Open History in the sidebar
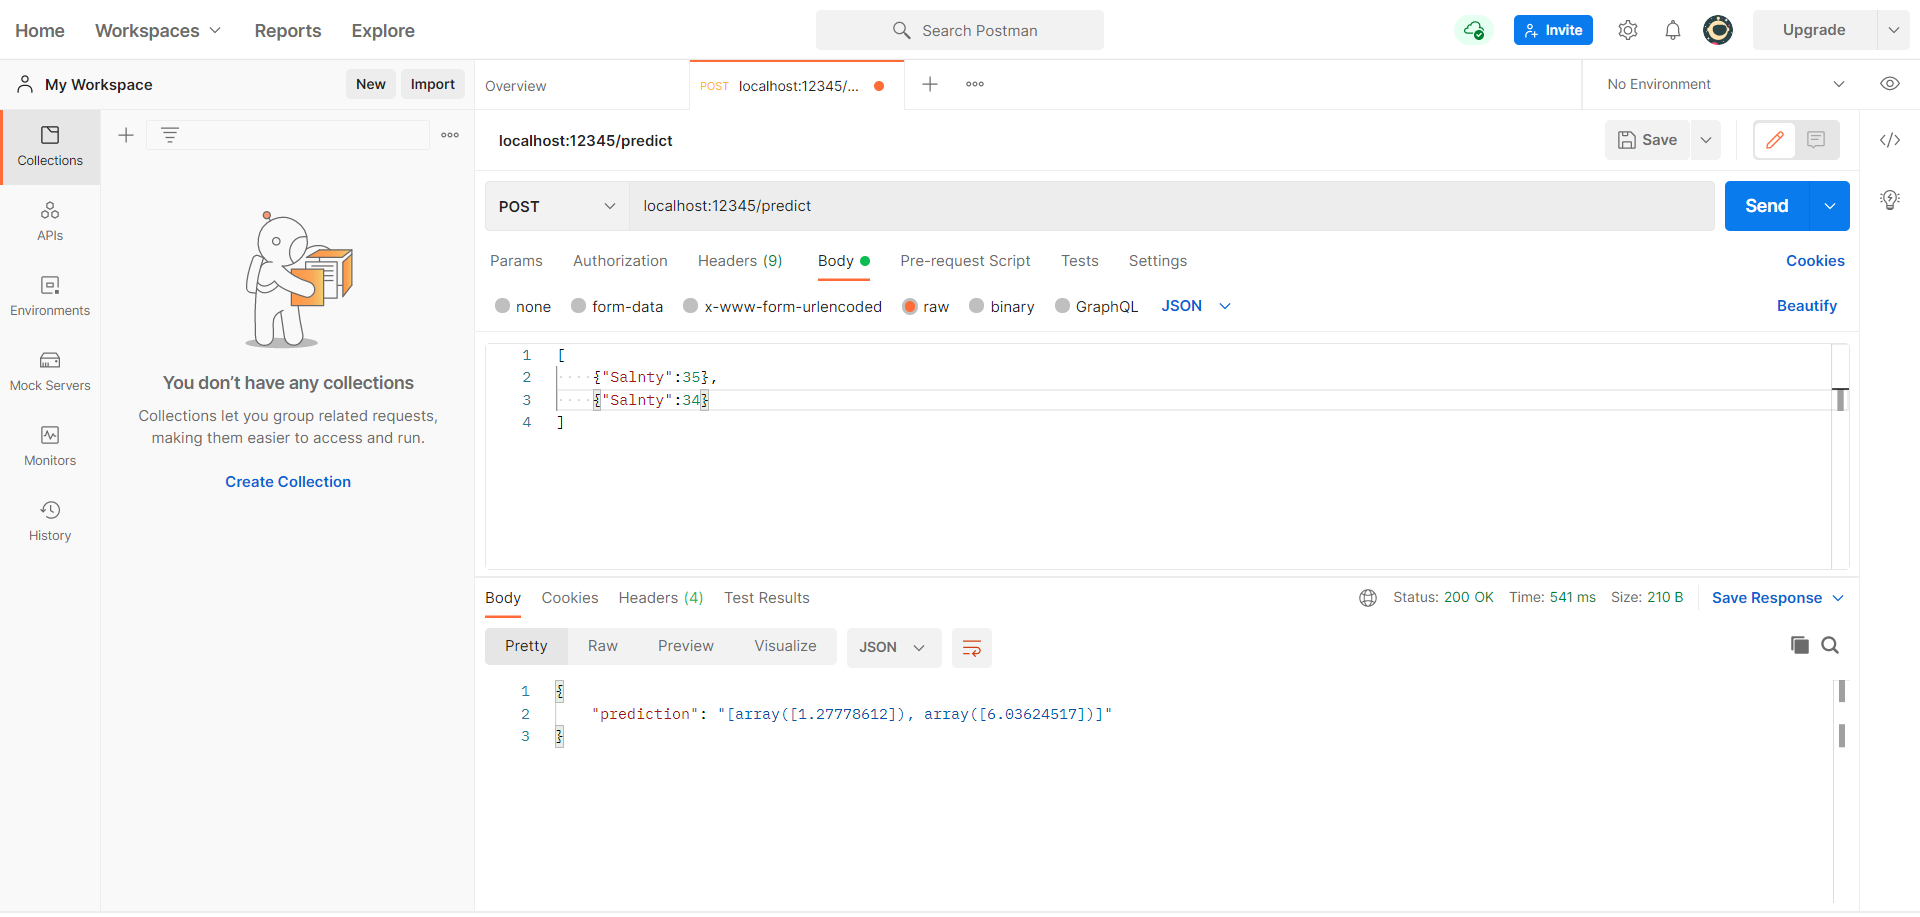1920x917 pixels. [50, 521]
